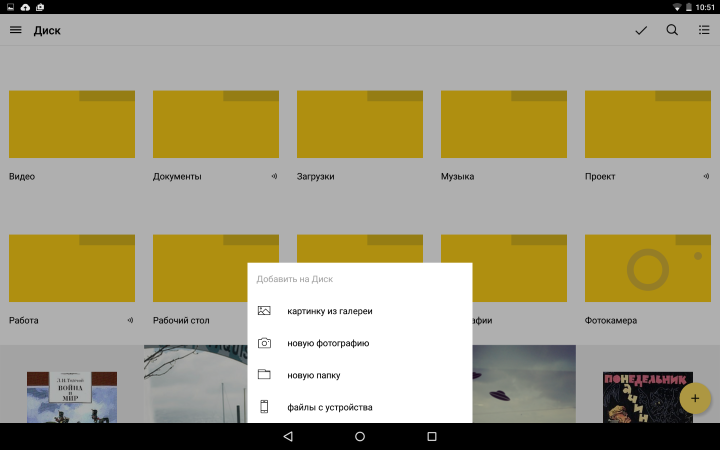Tap the 10:51 clock in the status bar
Image resolution: width=720 pixels, height=450 pixels.
pyautogui.click(x=705, y=7)
